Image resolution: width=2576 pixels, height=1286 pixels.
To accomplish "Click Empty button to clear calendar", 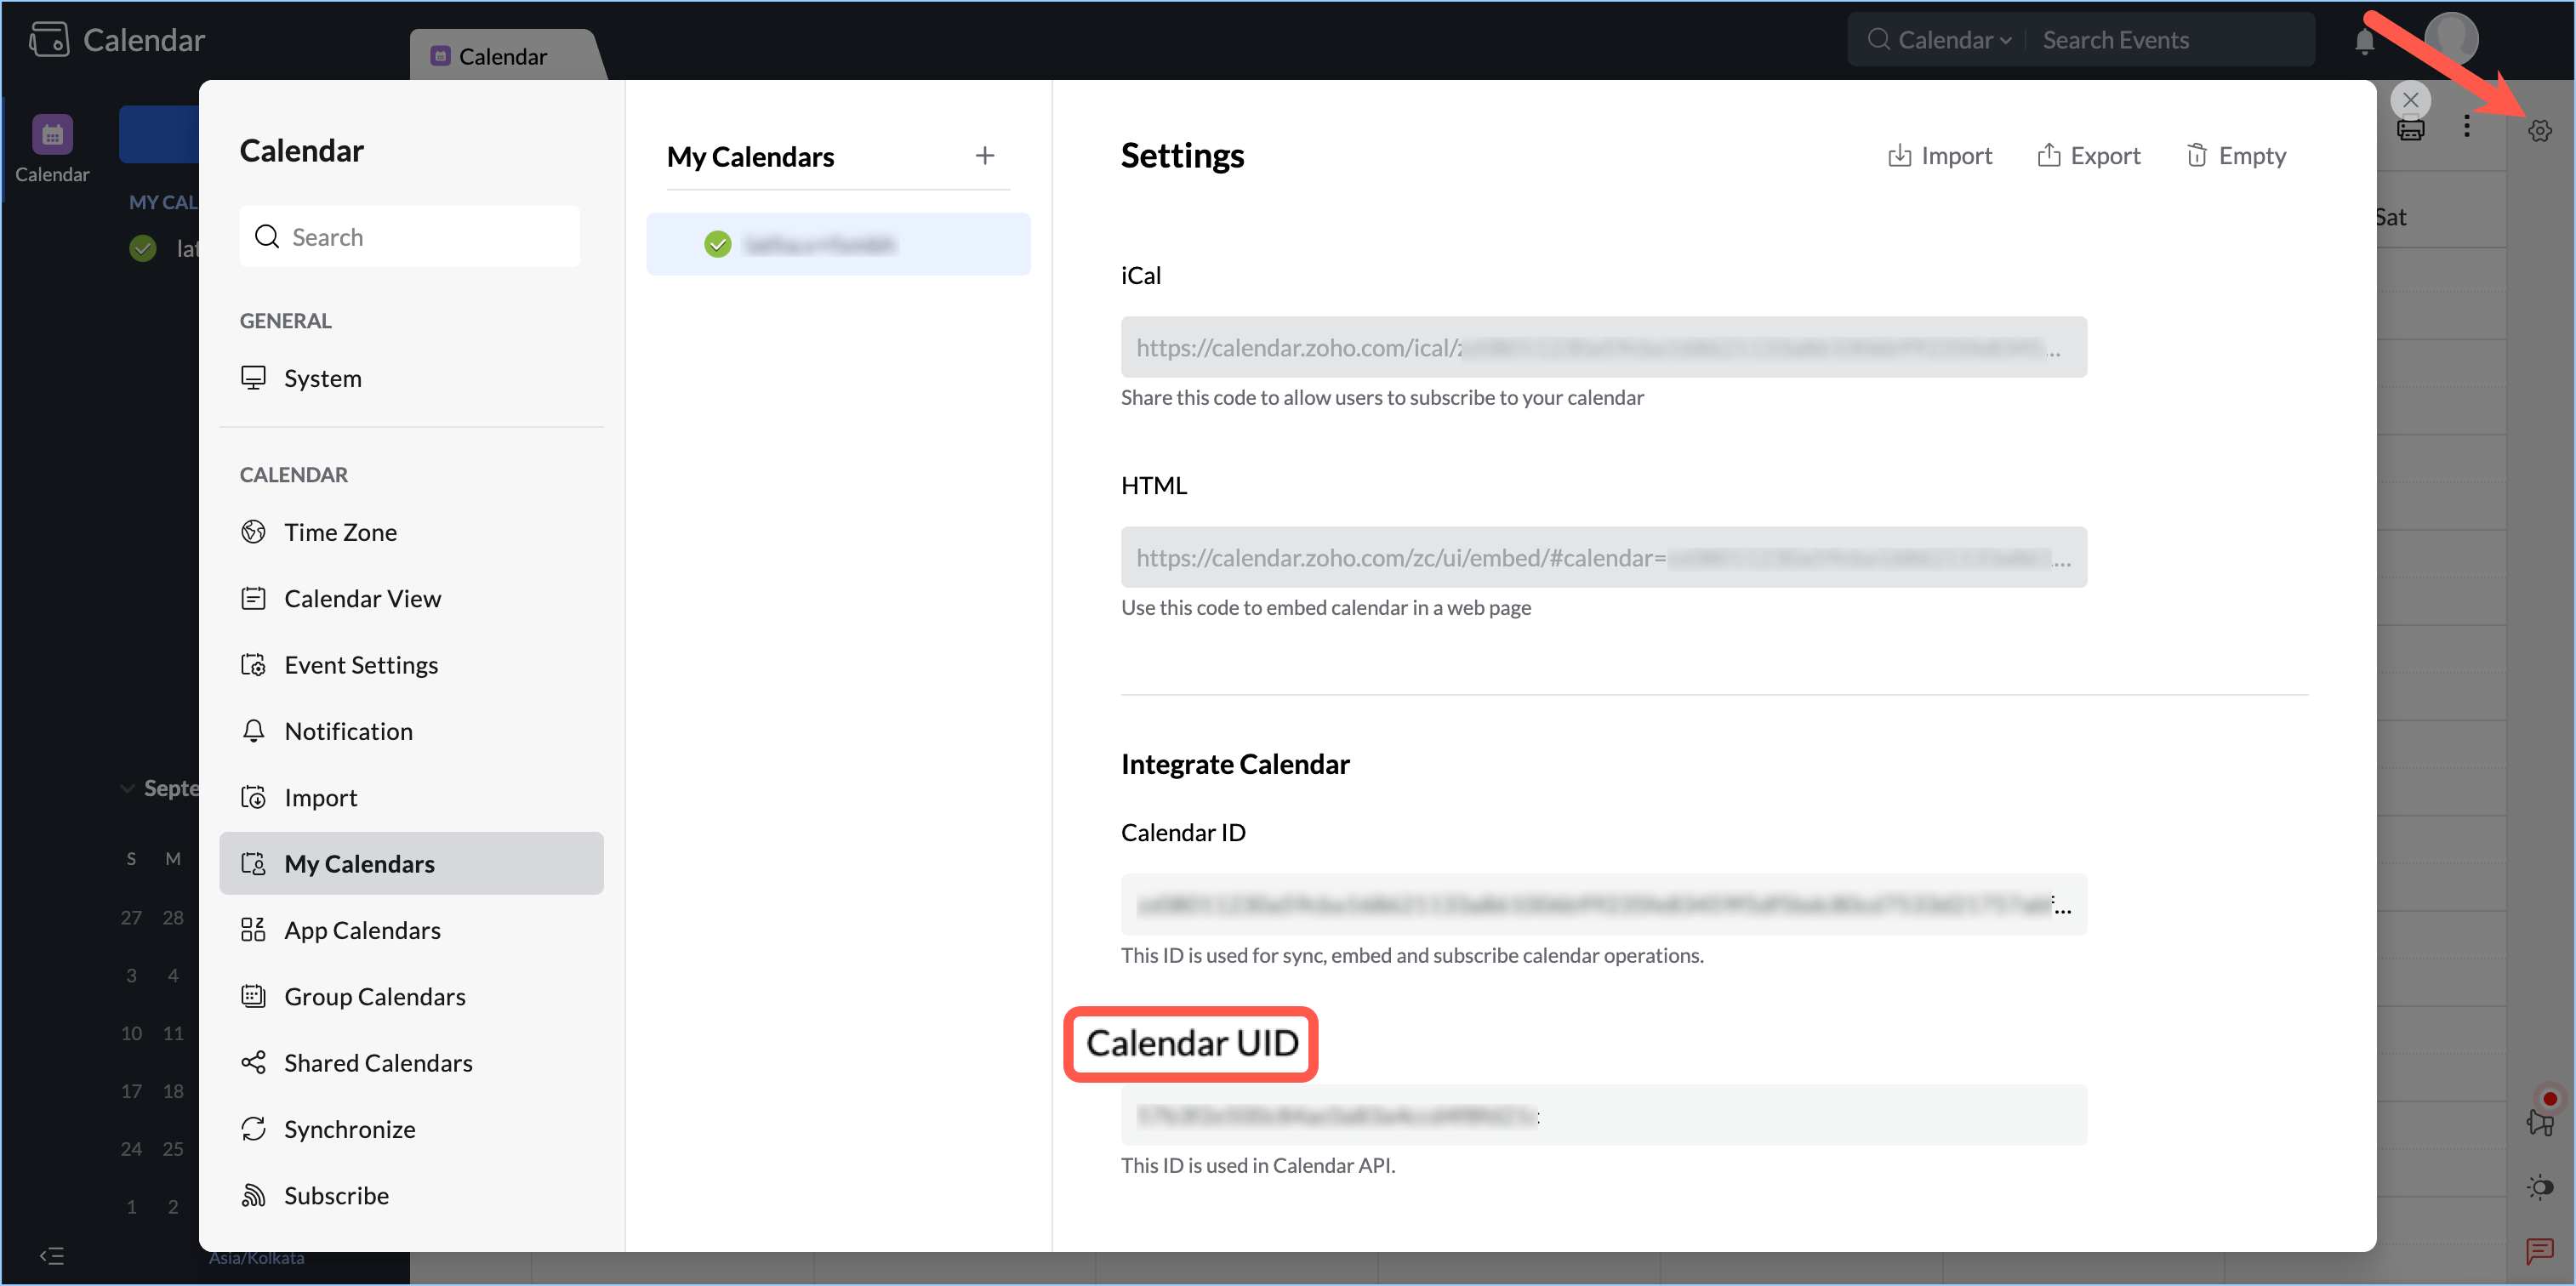I will point(2236,156).
